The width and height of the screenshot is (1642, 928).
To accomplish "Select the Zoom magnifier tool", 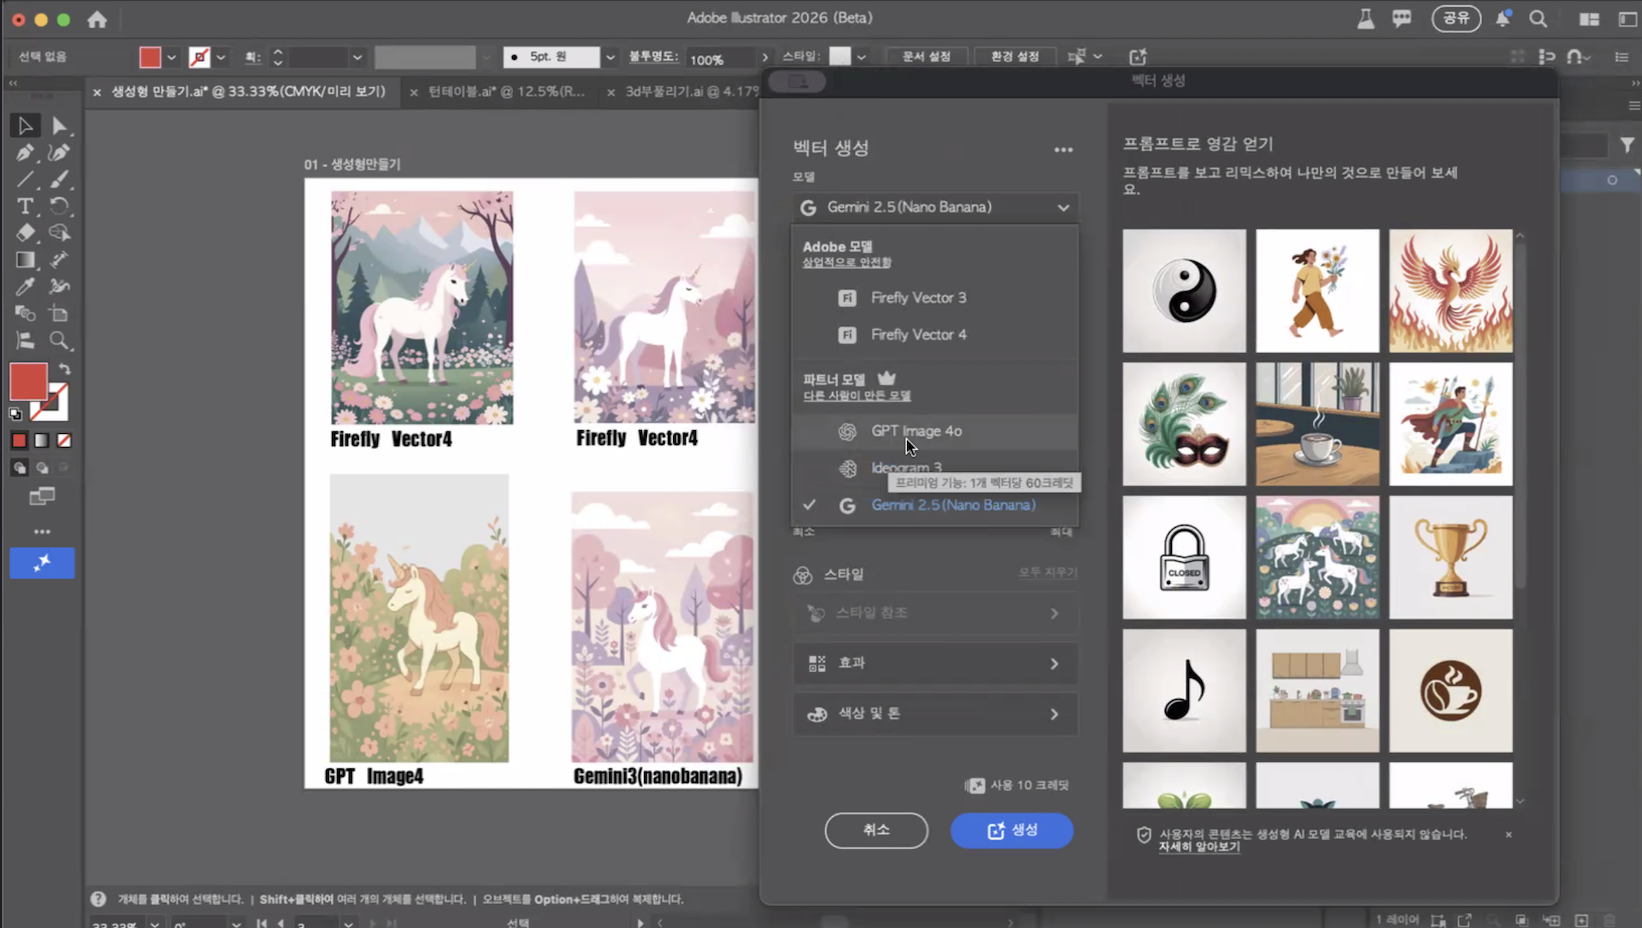I will click(x=59, y=341).
